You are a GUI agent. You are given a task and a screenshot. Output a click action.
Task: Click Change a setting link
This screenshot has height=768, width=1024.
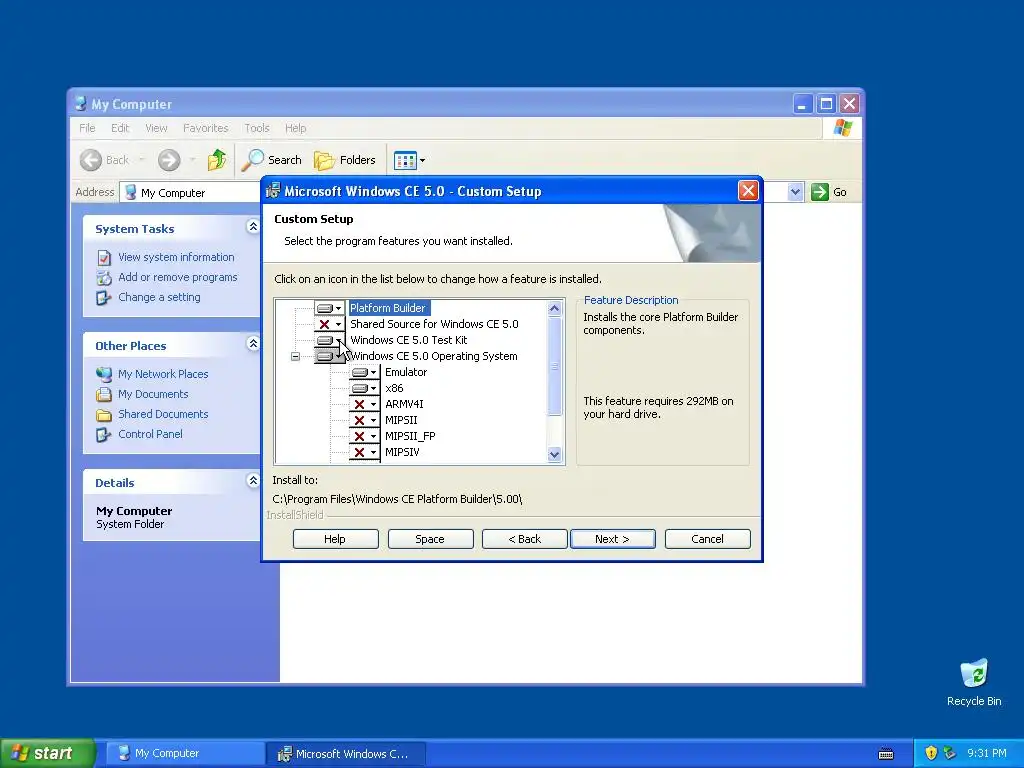(x=159, y=297)
